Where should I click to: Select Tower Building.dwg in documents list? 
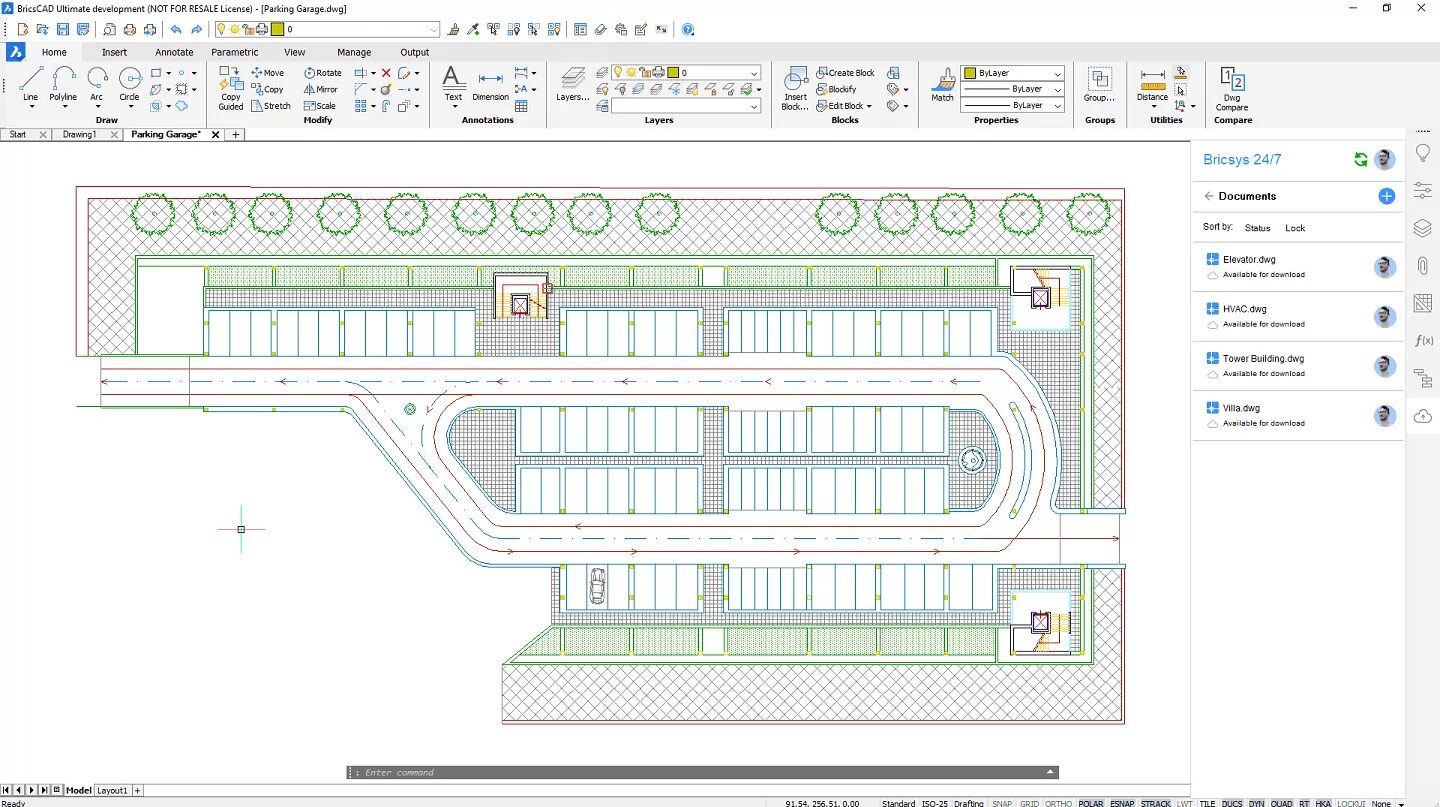[1298, 365]
